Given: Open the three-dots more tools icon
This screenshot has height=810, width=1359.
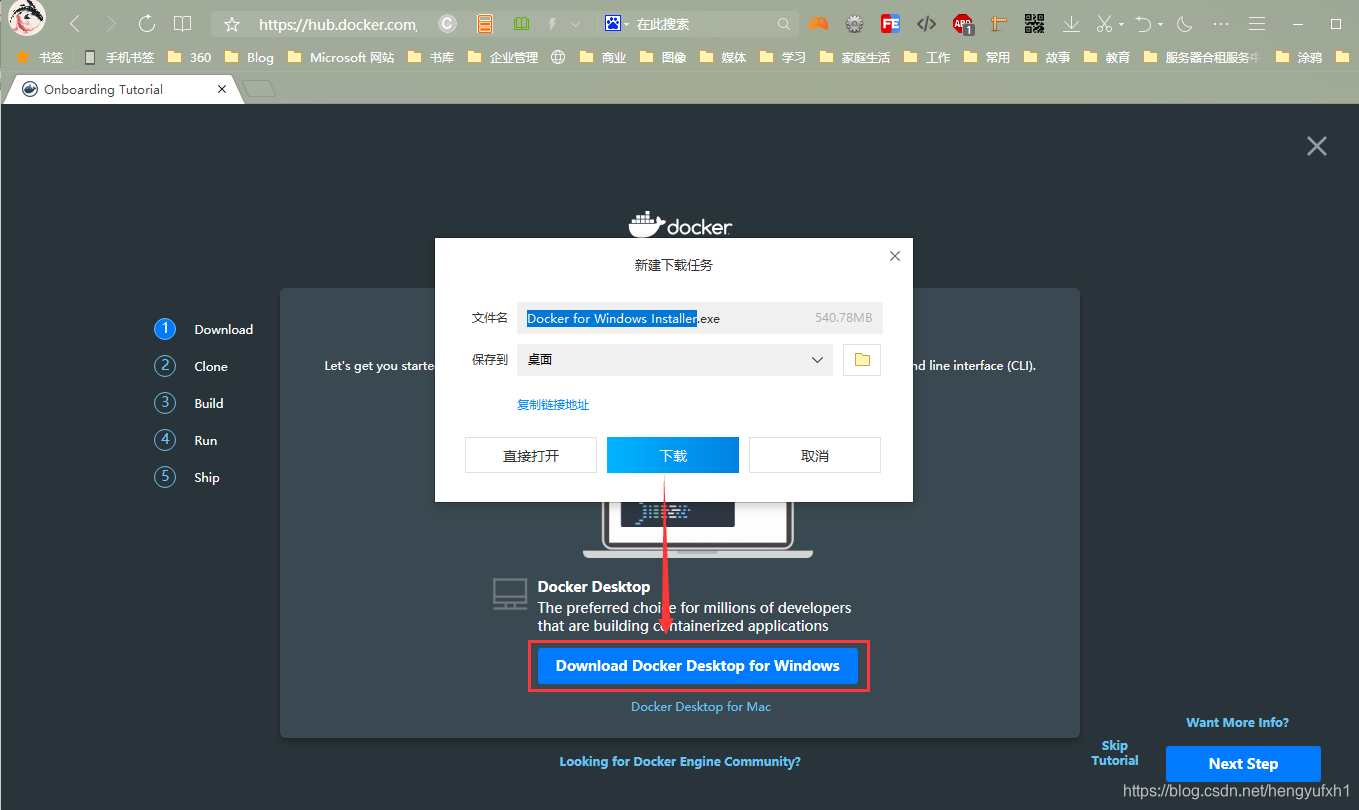Looking at the screenshot, I should click(x=1221, y=24).
